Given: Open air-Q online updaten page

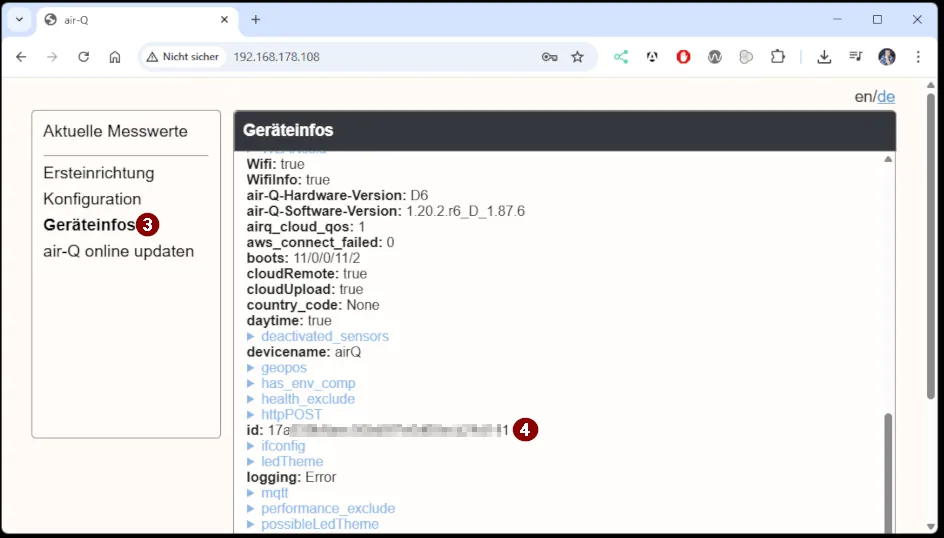Looking at the screenshot, I should 118,251.
